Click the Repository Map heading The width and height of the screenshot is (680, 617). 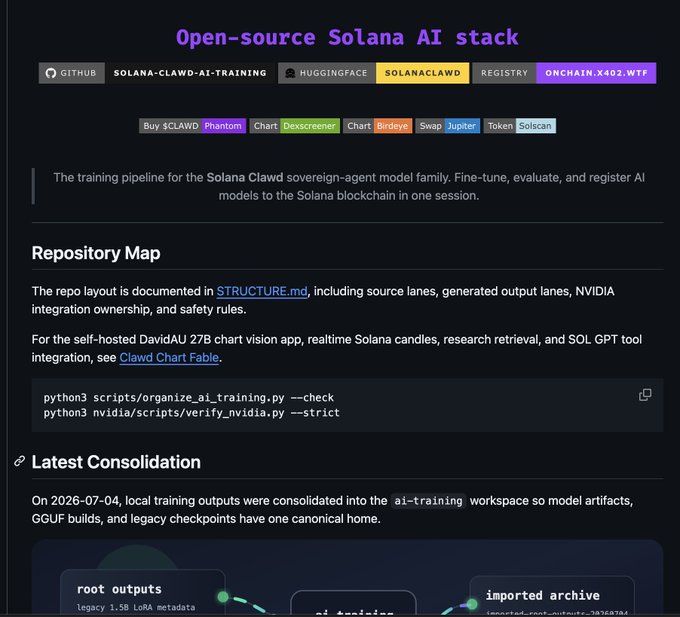coord(96,253)
